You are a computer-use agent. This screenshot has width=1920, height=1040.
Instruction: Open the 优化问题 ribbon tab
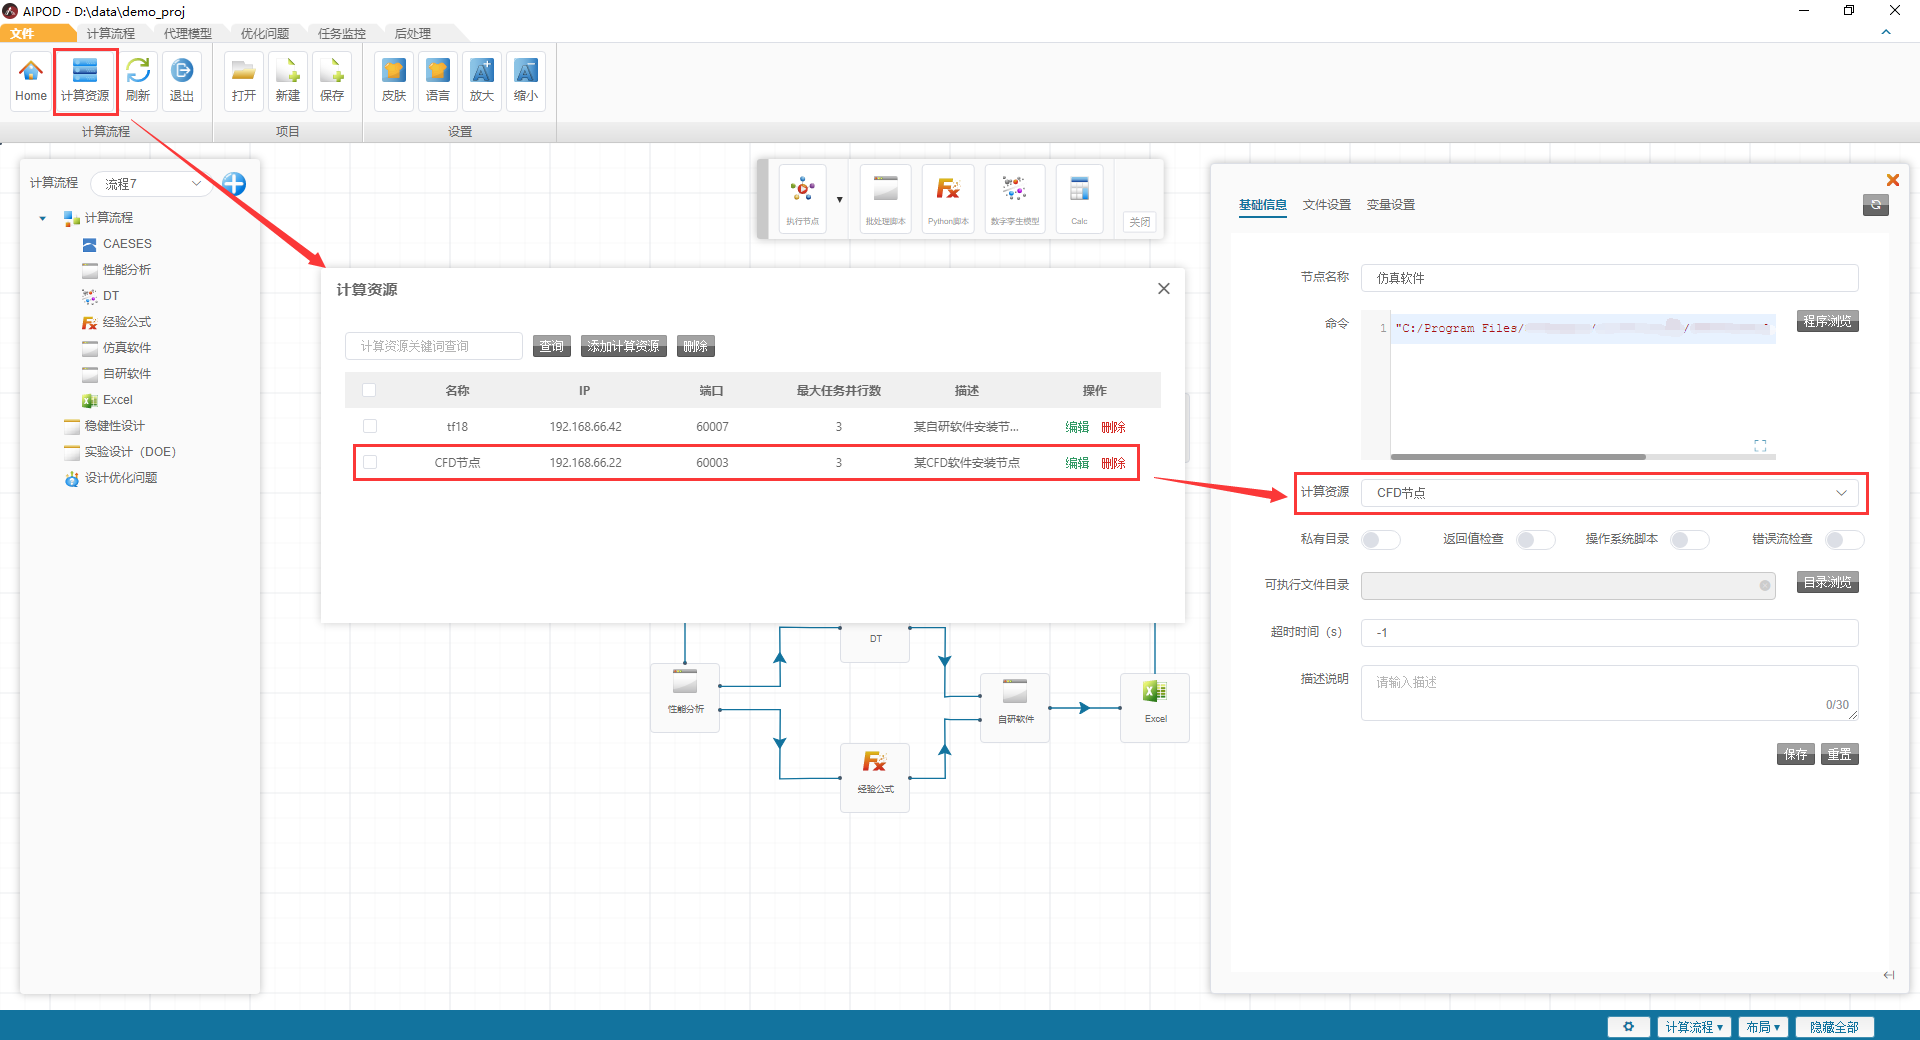coord(264,33)
